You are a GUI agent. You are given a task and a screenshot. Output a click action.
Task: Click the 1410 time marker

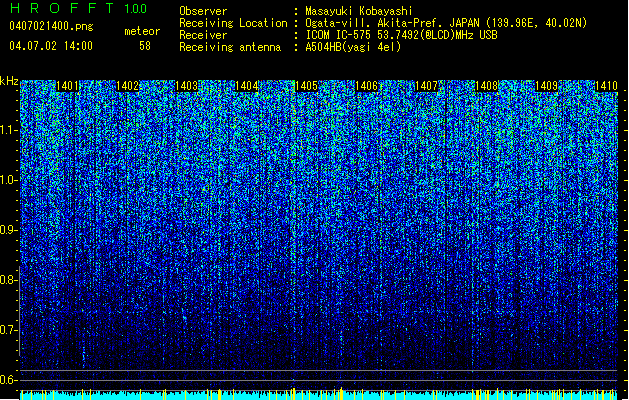[x=606, y=86]
